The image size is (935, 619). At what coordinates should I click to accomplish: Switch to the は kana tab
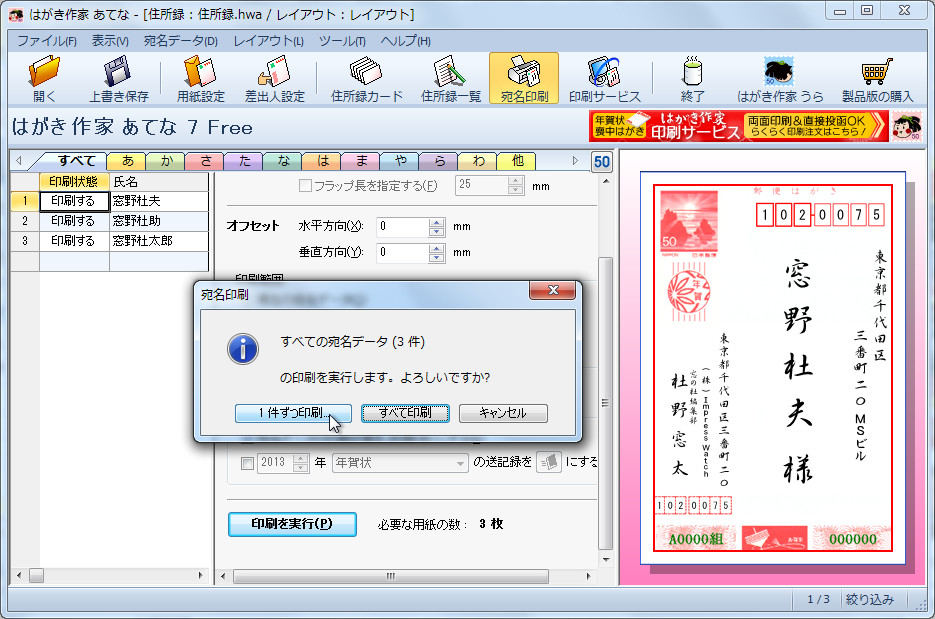pos(322,159)
